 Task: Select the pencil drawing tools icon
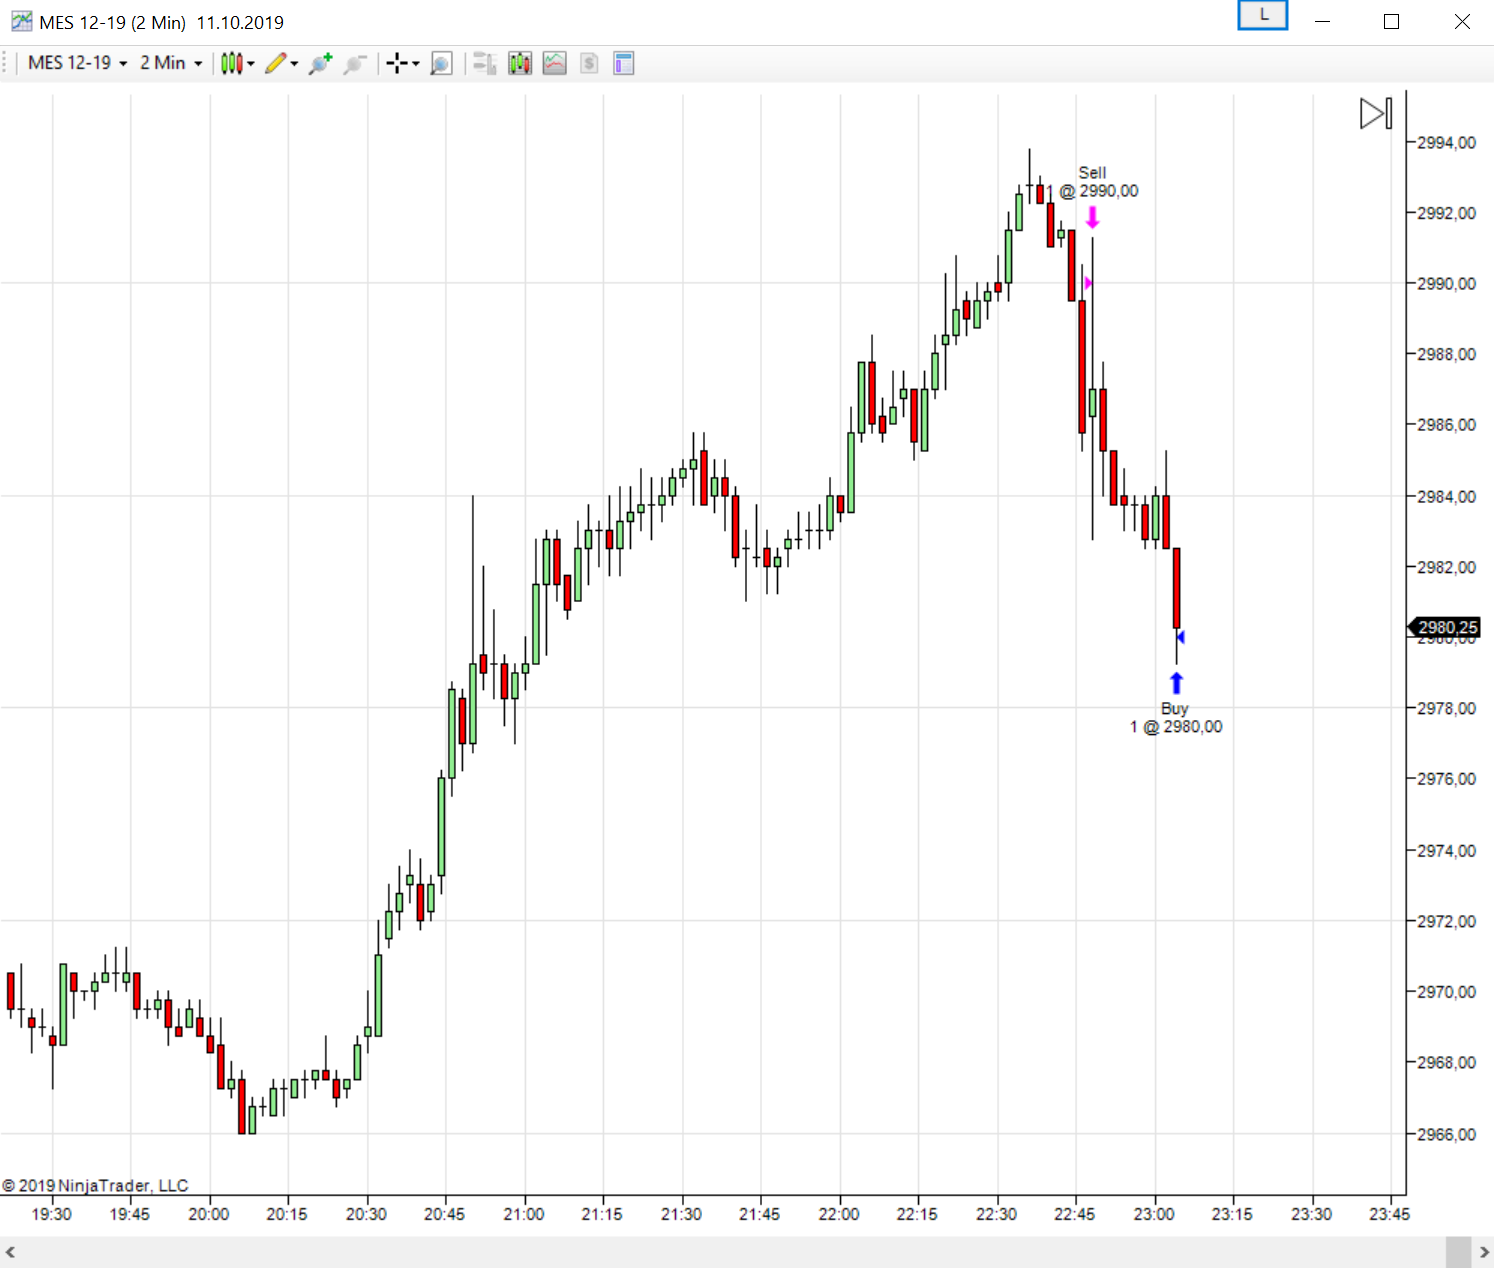click(x=276, y=63)
